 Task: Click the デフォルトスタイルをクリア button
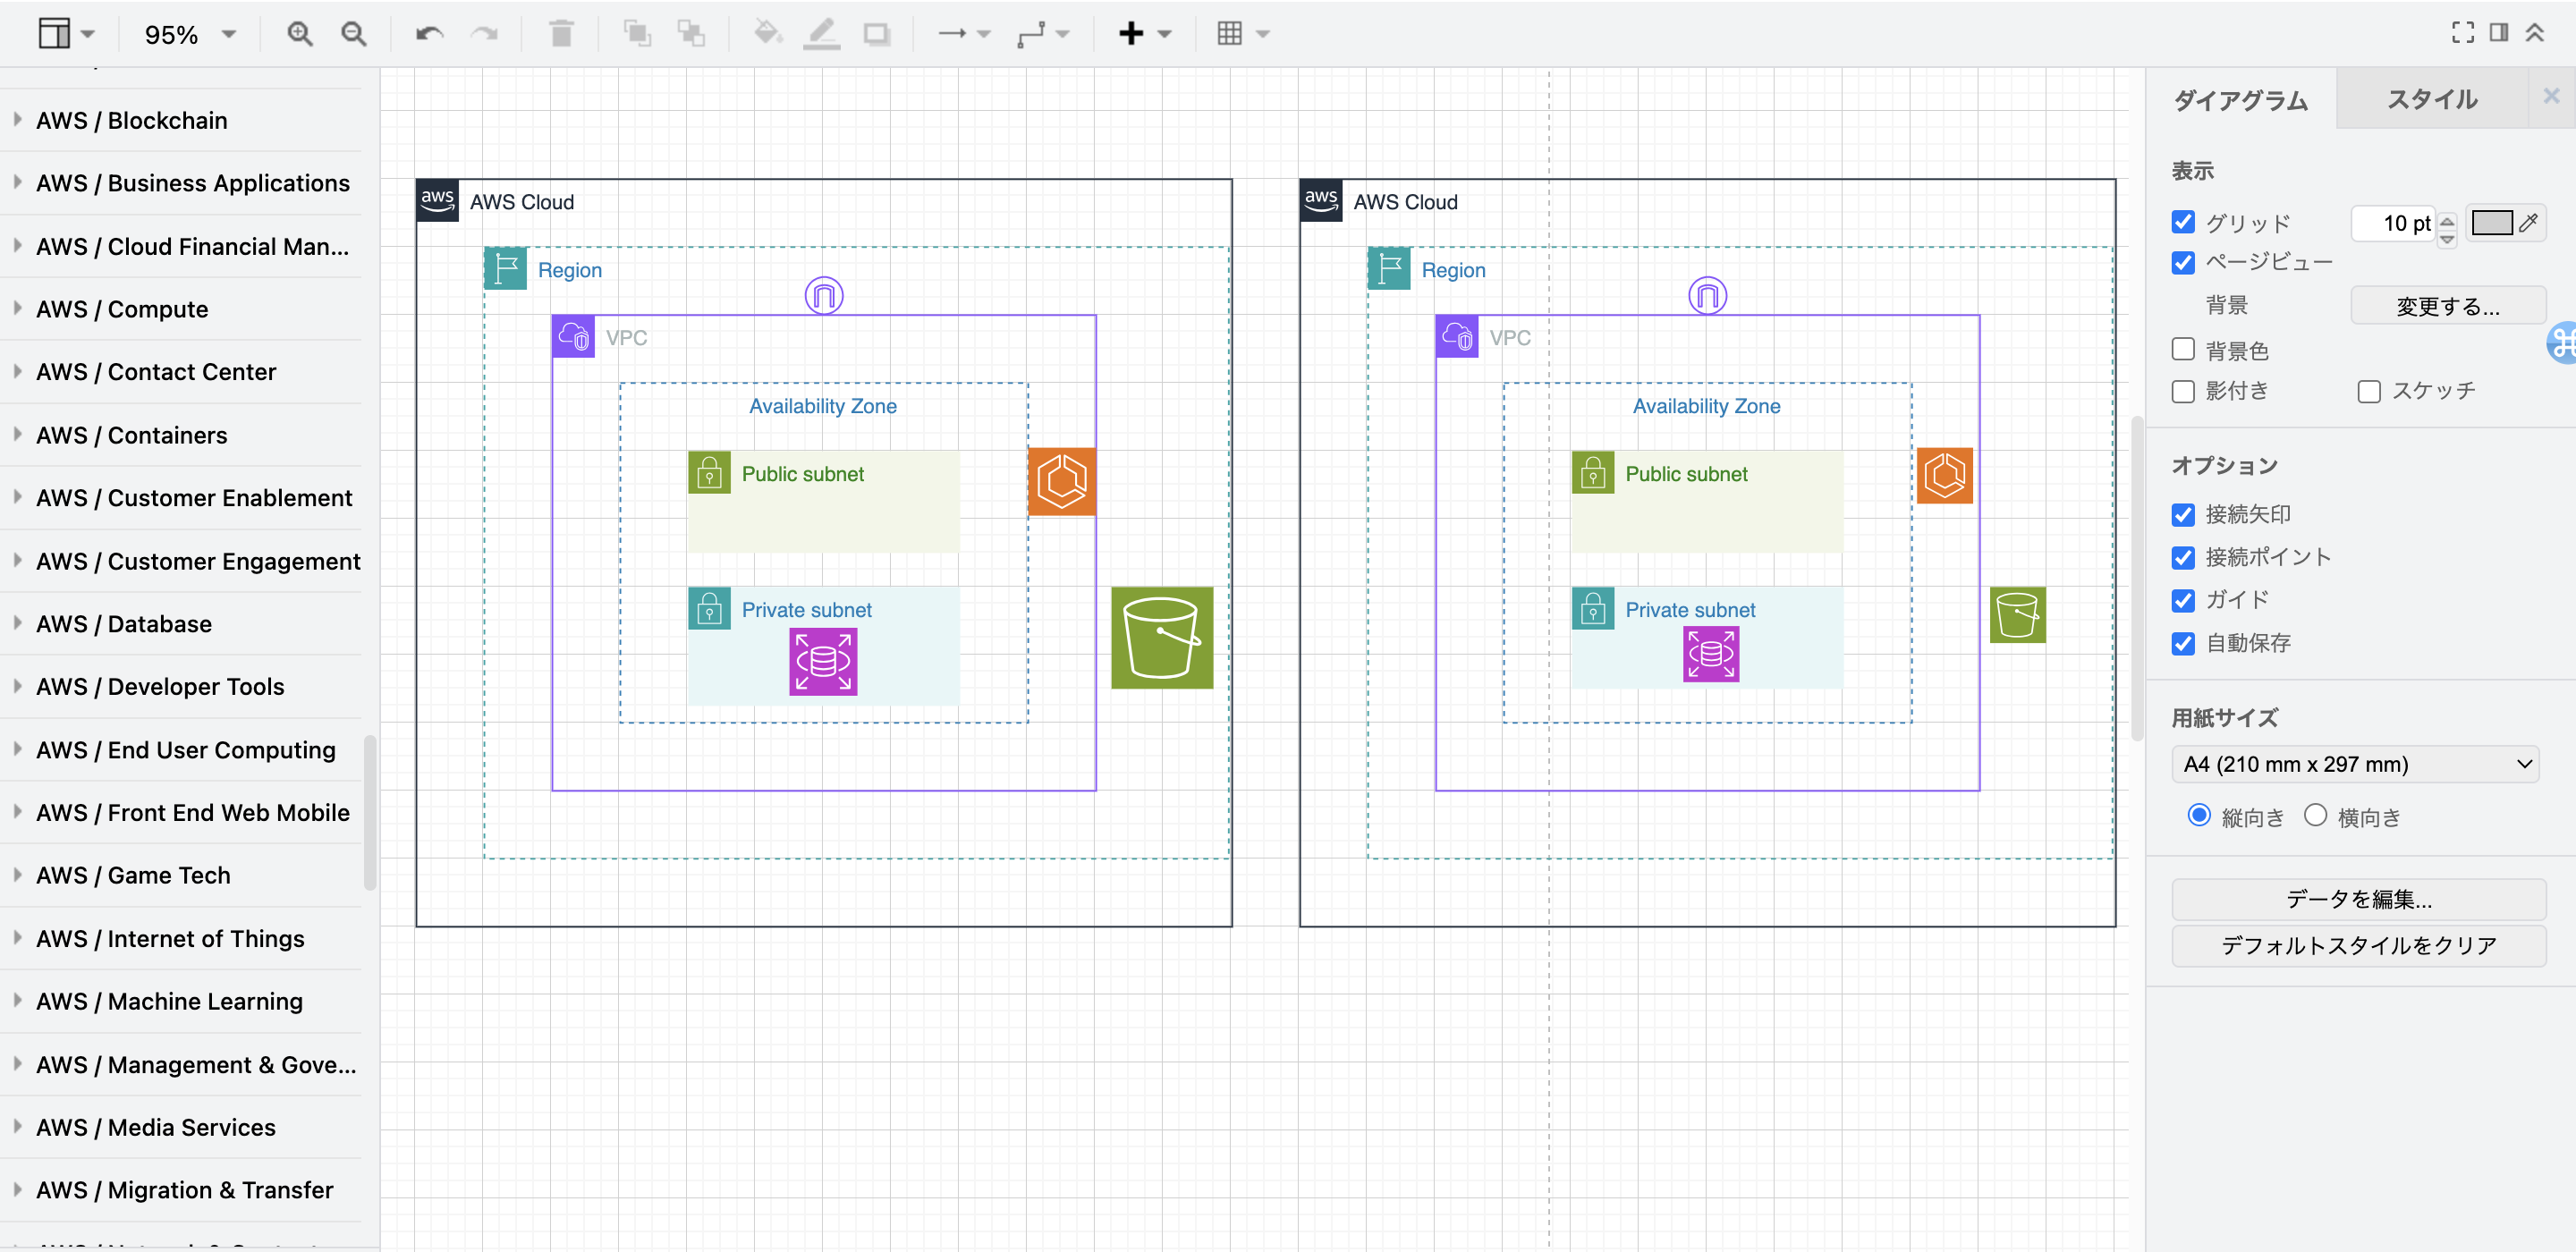click(x=2358, y=945)
